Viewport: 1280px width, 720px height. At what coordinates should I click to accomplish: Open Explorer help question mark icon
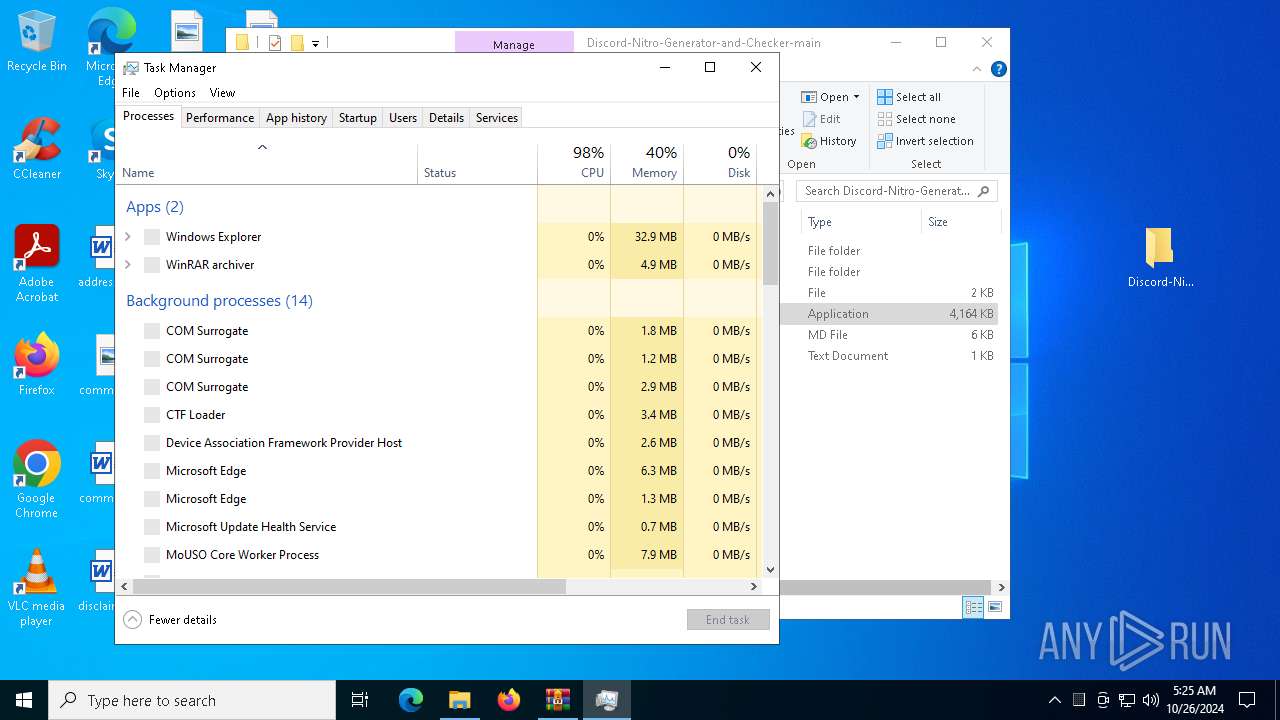point(998,69)
